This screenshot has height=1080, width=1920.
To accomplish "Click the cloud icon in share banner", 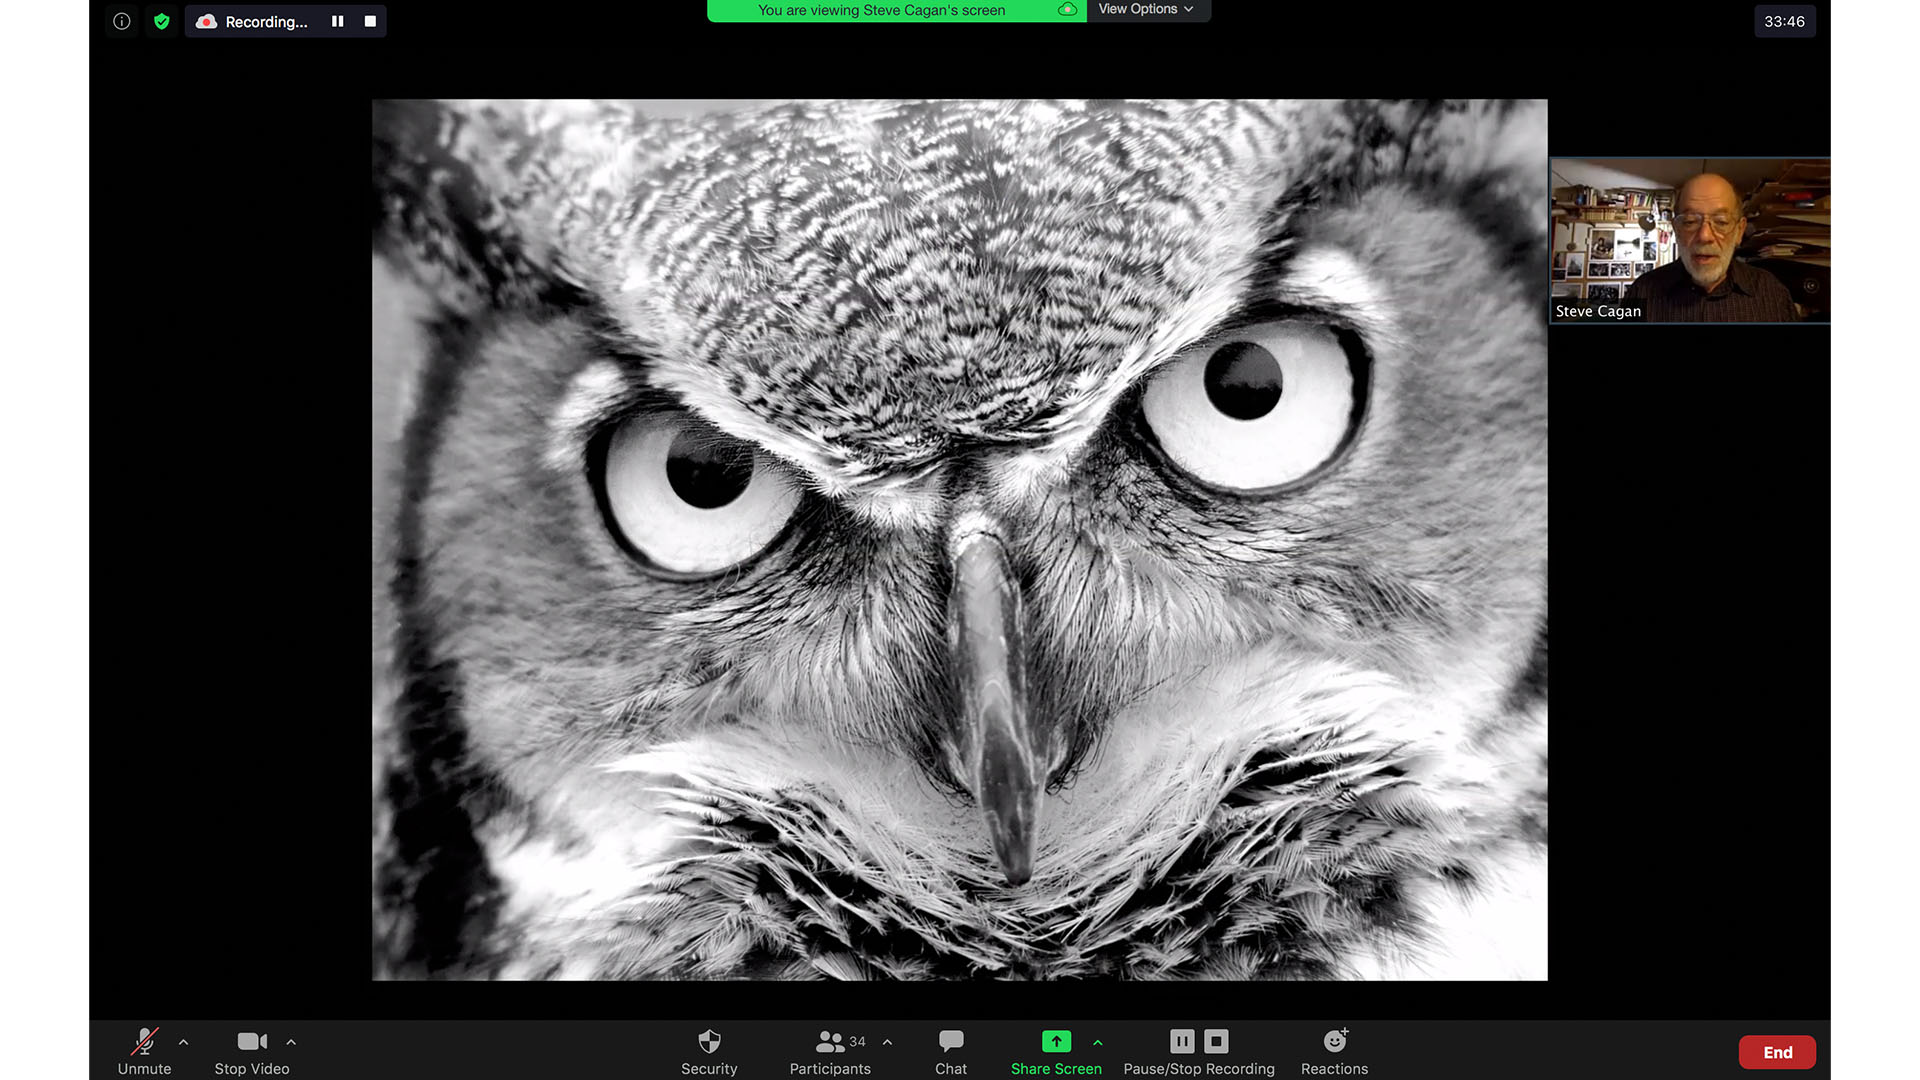I will click(x=1067, y=10).
